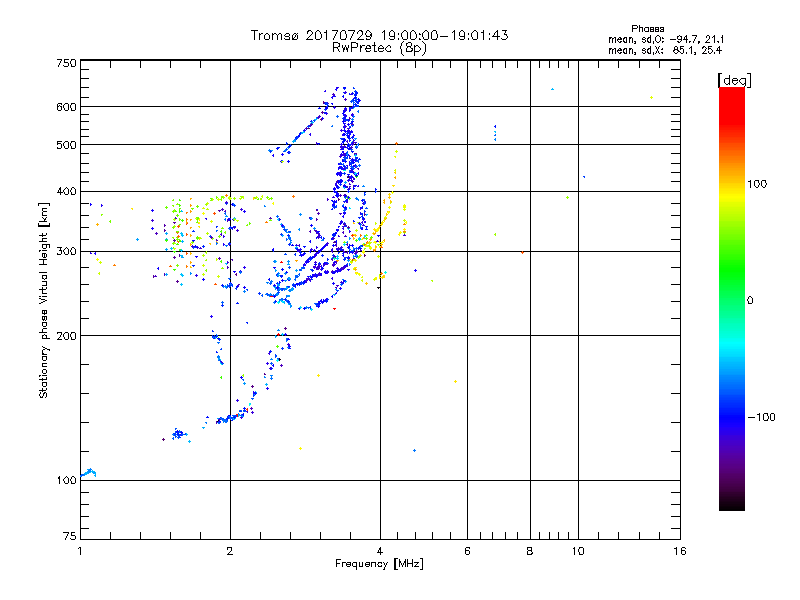The image size is (800, 600).
Task: Click the 'Frequency [MHz]' axis title
Action: [379, 564]
